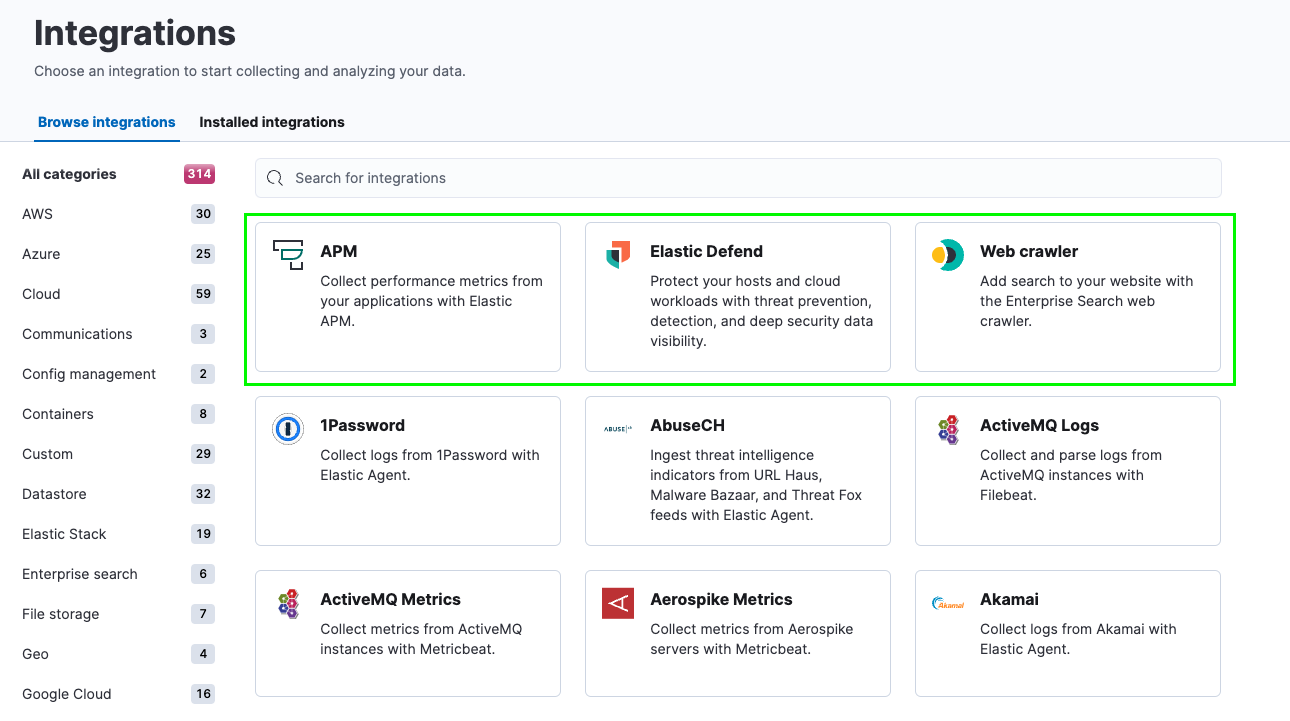Show Containers category integrations
This screenshot has height=721, width=1290.
coord(58,414)
